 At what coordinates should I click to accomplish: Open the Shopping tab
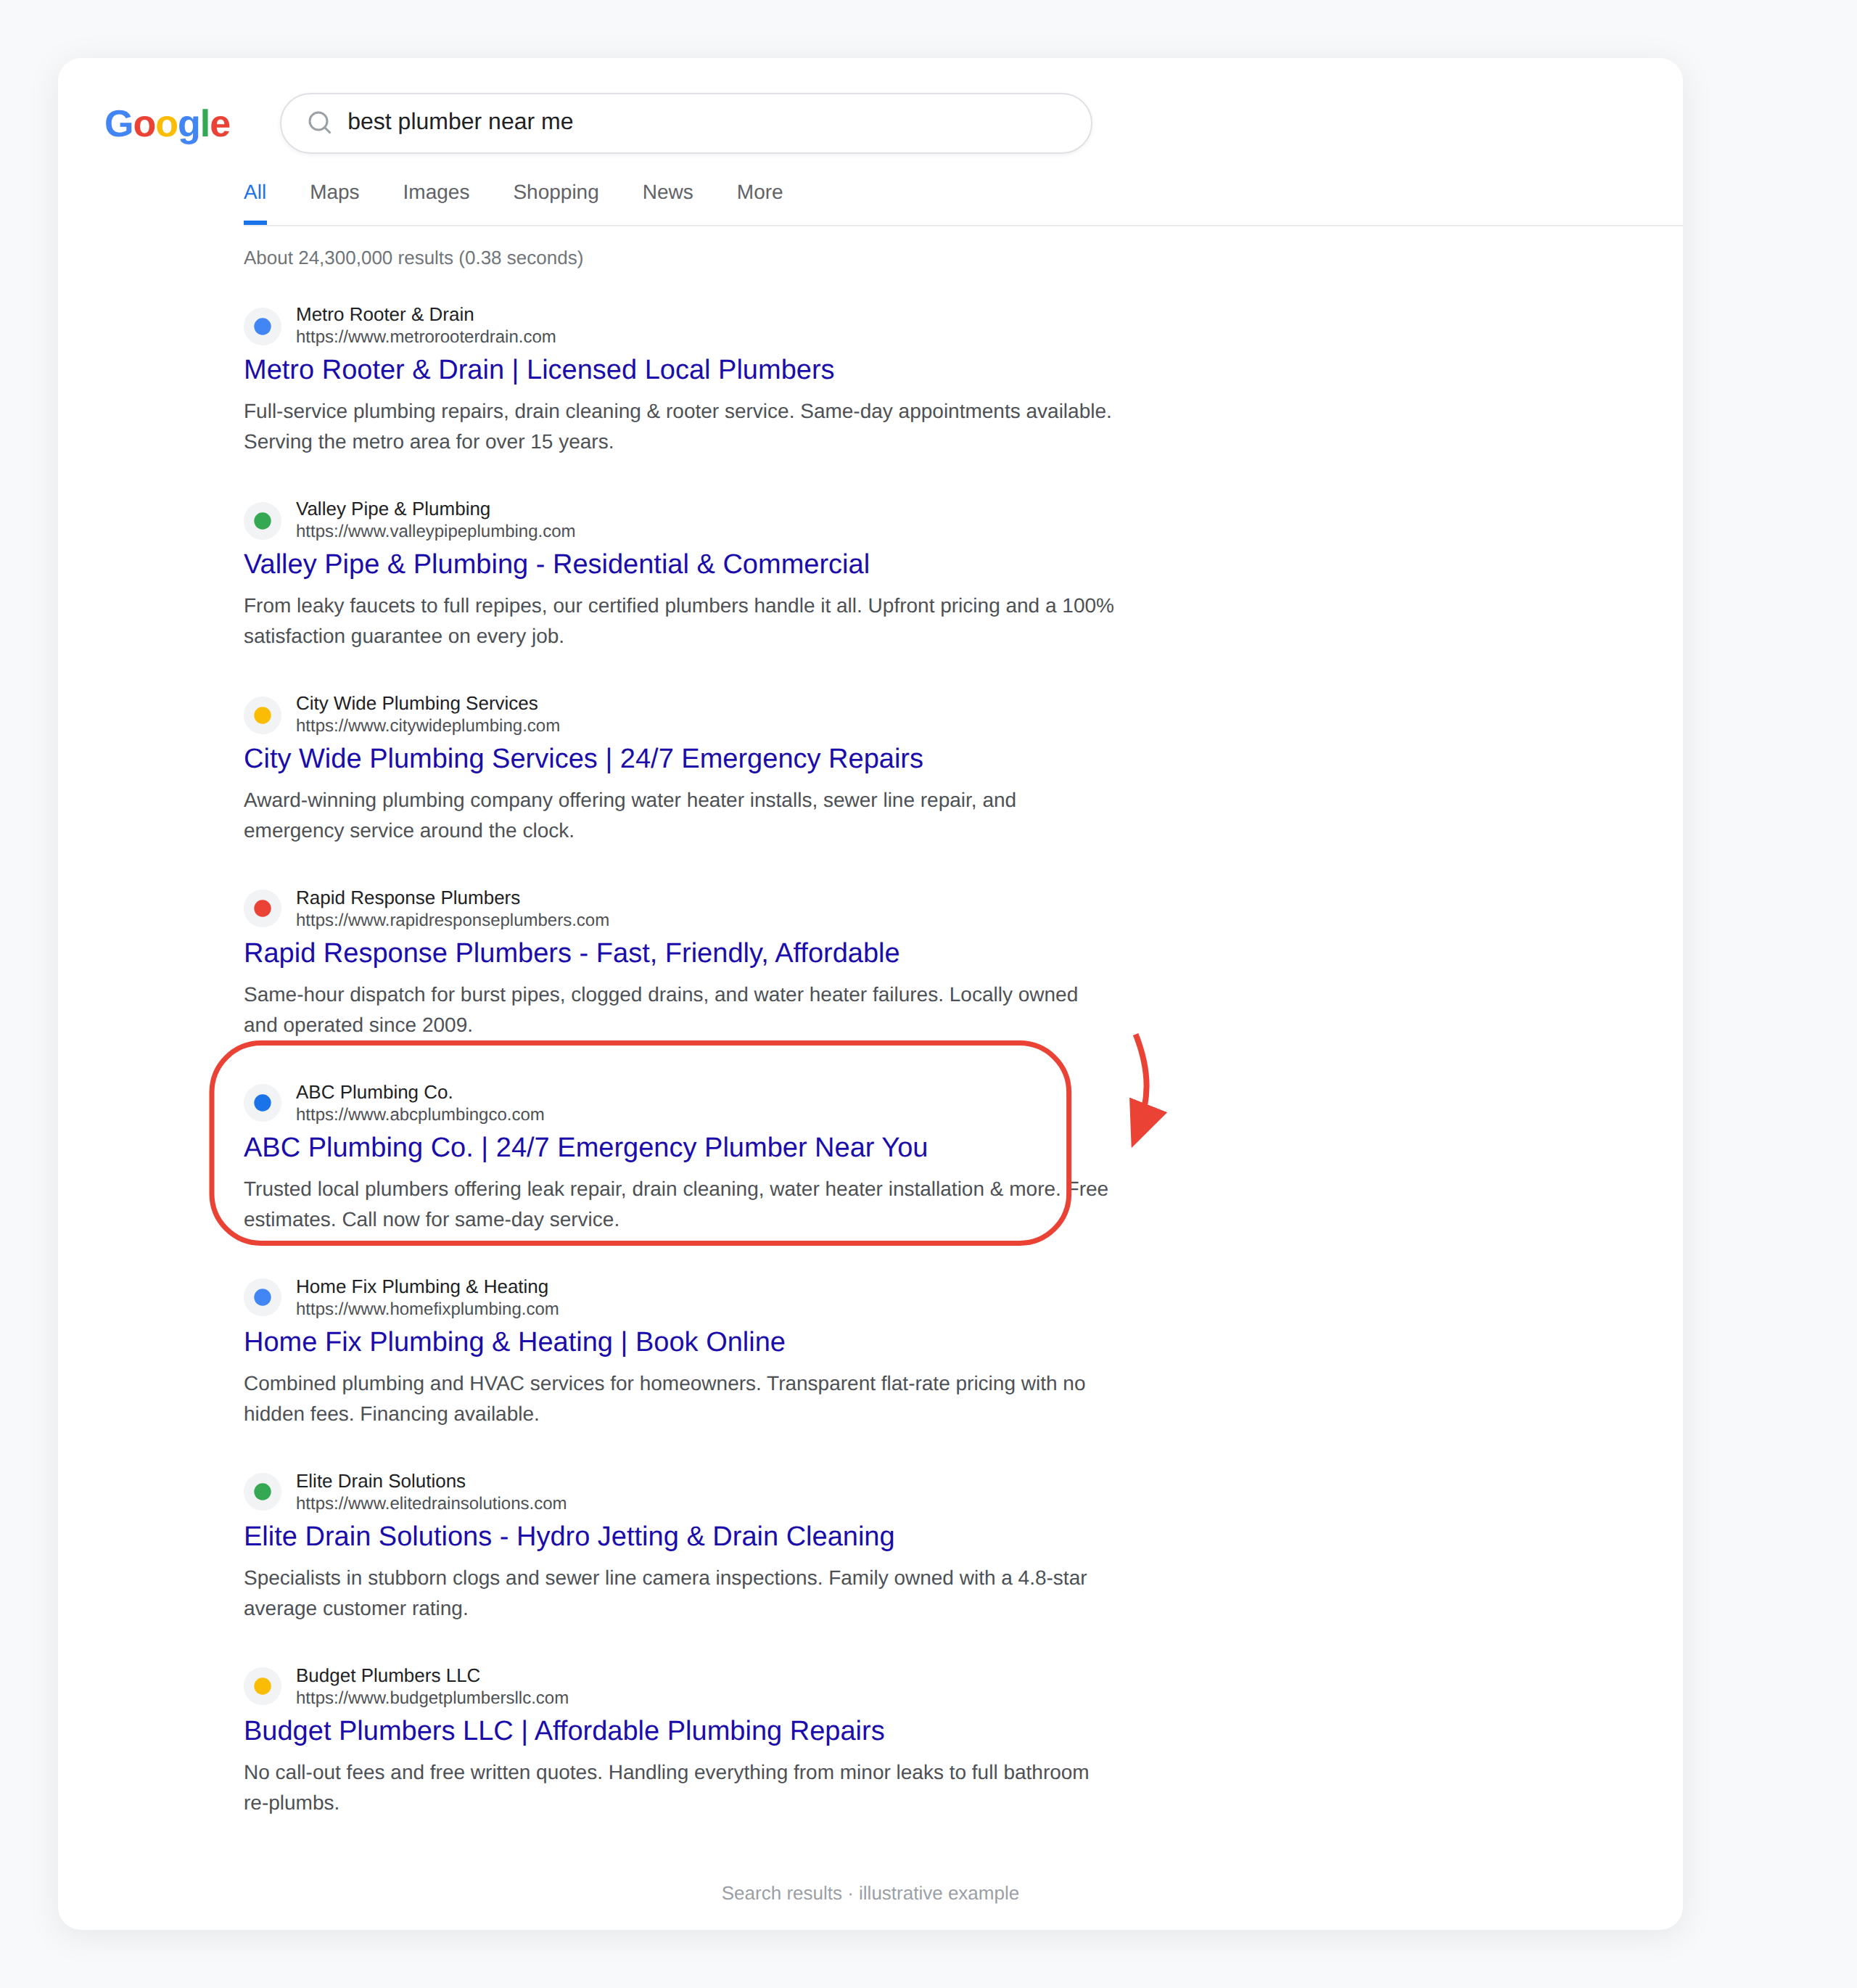pyautogui.click(x=556, y=192)
